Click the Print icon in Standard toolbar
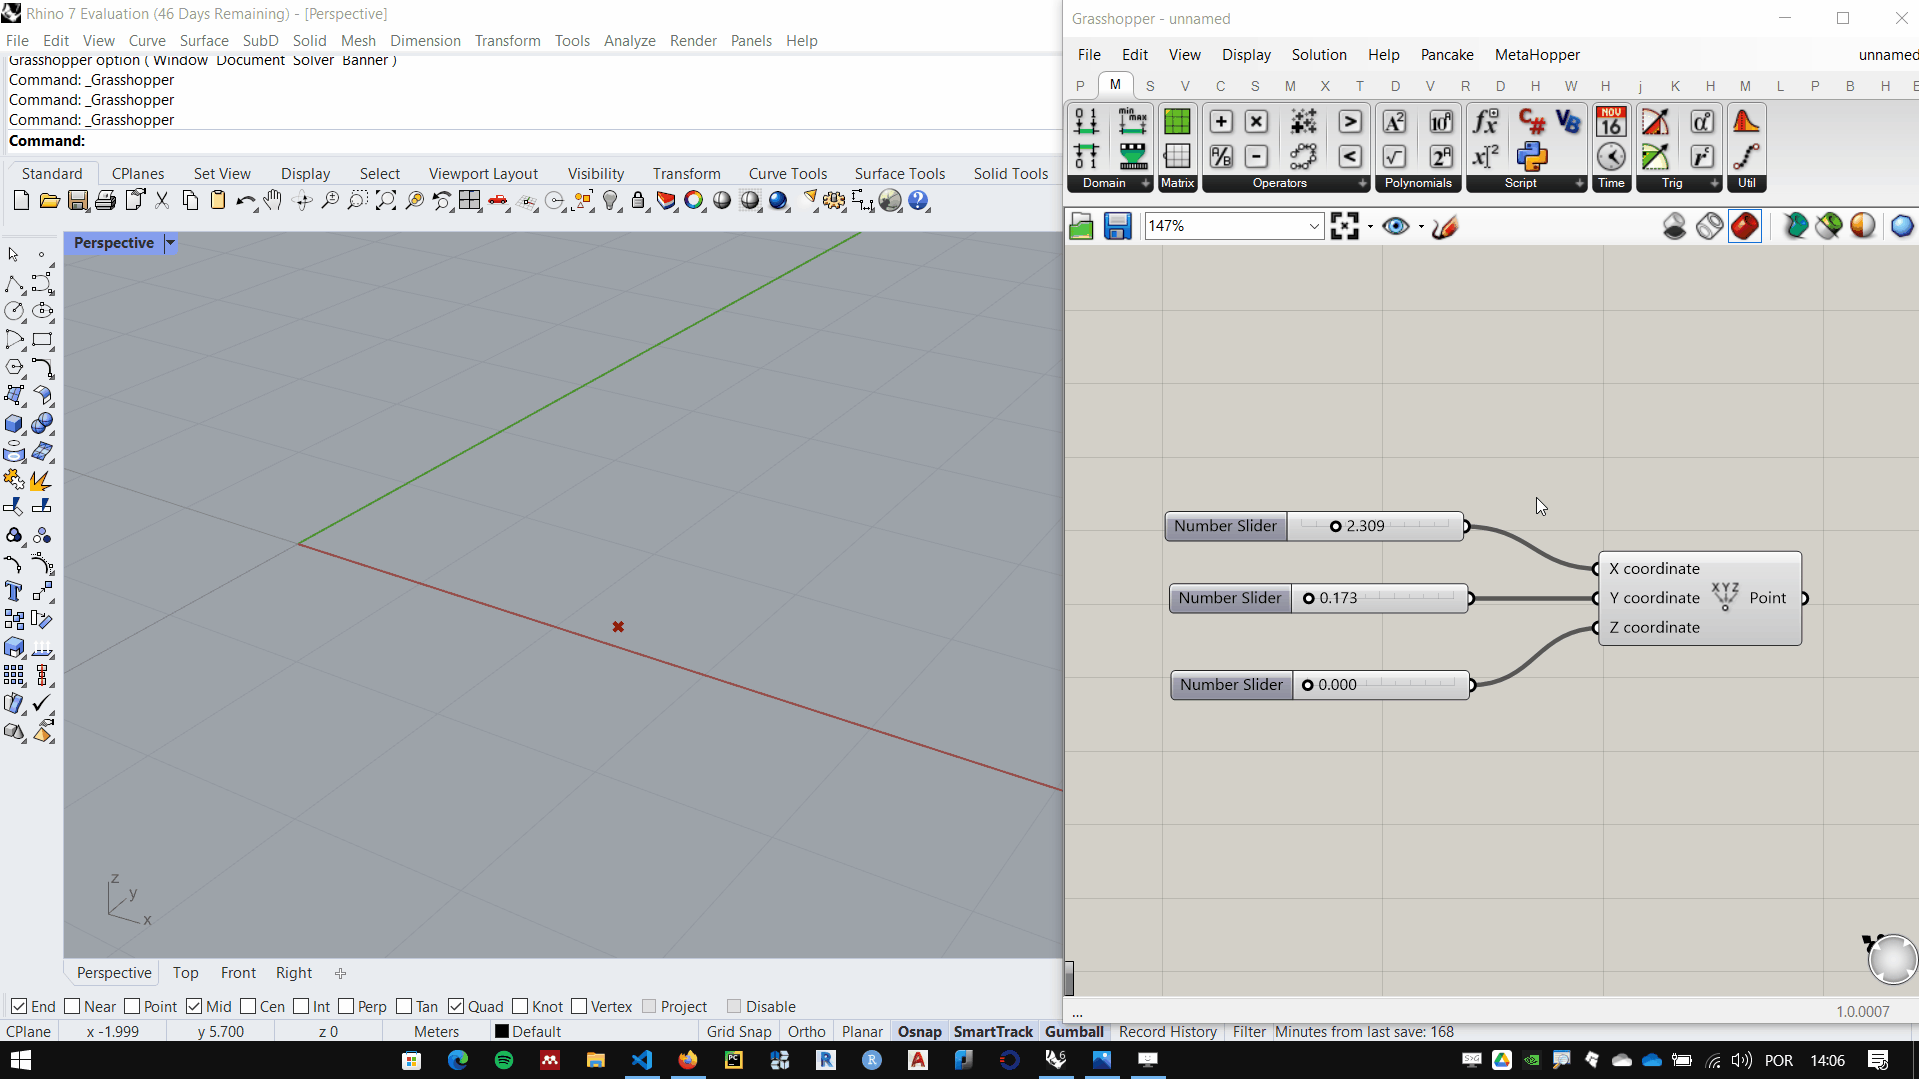Screen dimensions: 1919x1079 105,201
